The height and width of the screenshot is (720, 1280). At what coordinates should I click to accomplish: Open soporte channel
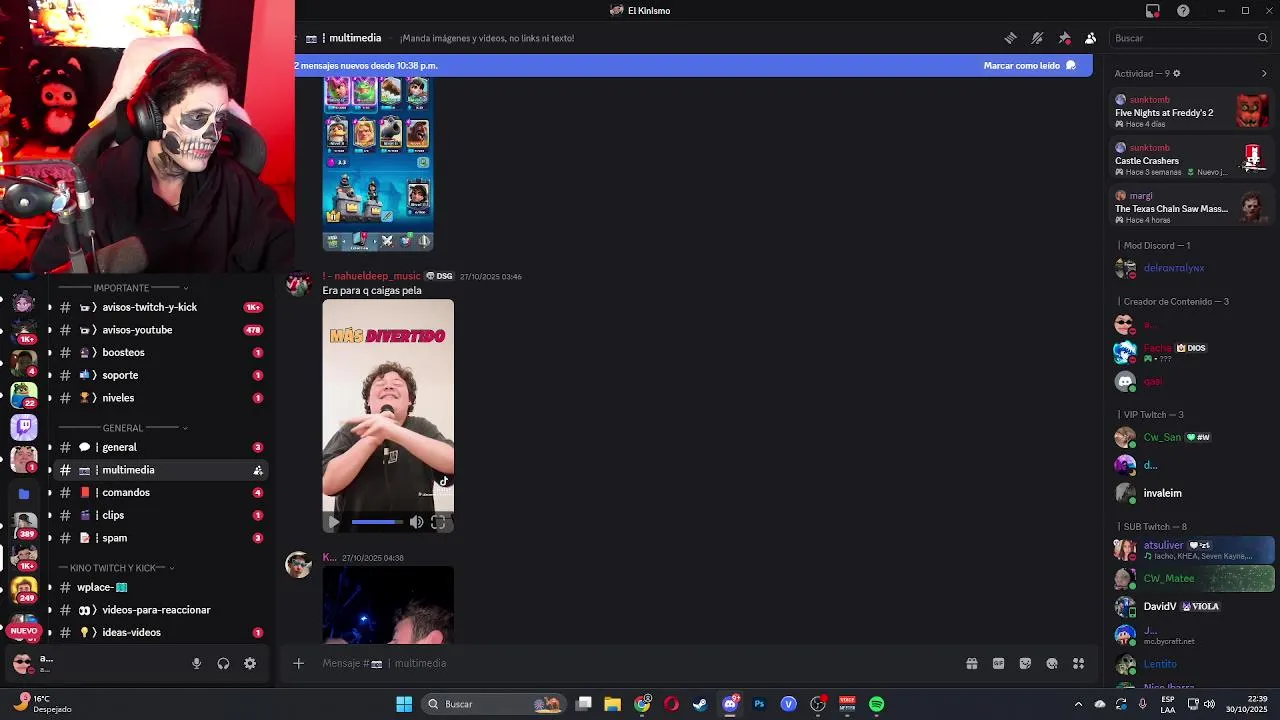(160, 375)
